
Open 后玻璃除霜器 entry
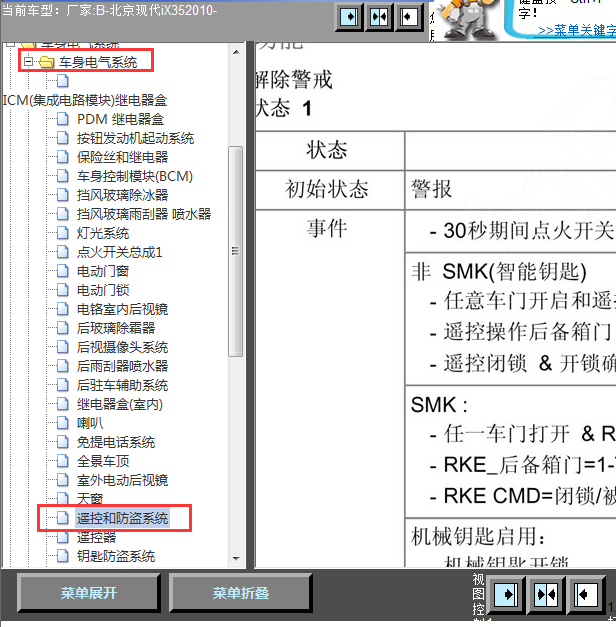tap(116, 328)
